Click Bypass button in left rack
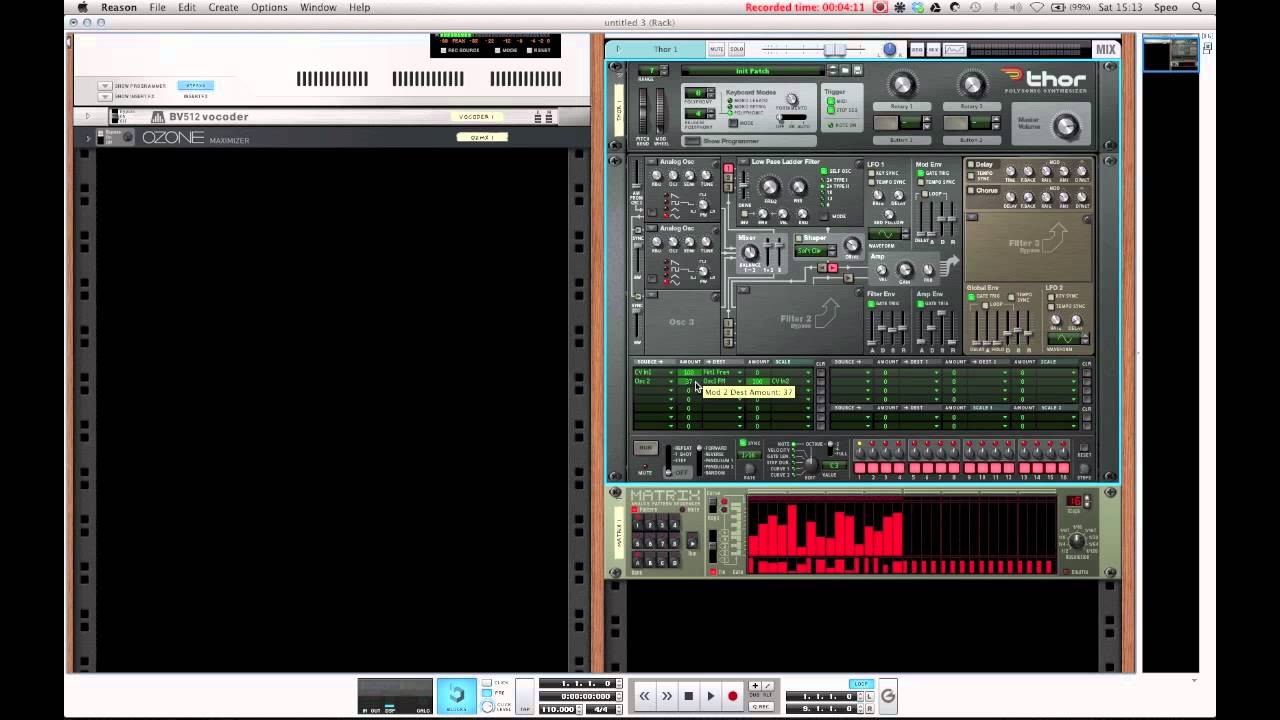This screenshot has width=1280, height=720. click(196, 86)
